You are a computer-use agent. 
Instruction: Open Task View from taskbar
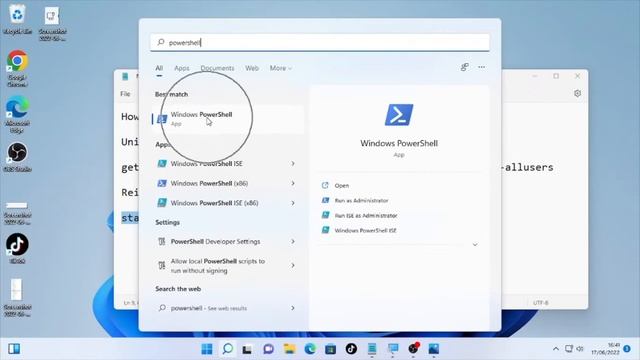[x=247, y=349]
